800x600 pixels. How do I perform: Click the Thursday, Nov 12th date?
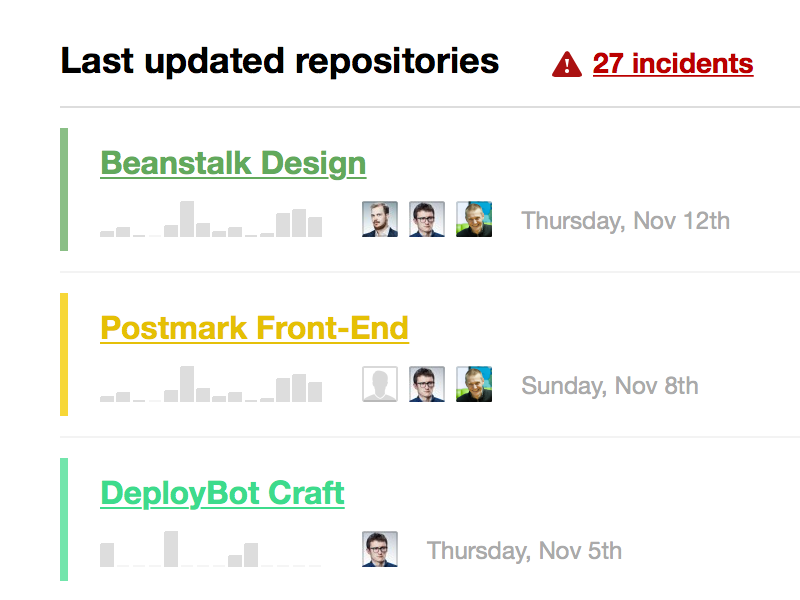point(625,220)
